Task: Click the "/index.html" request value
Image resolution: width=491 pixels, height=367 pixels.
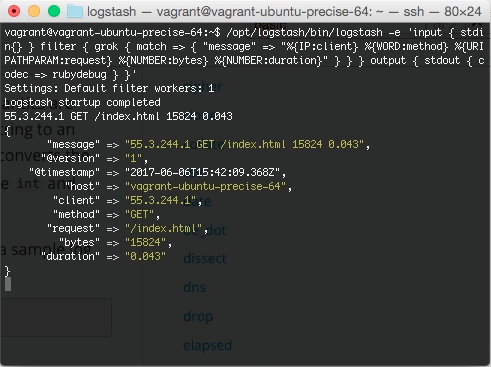Action: click(x=163, y=228)
